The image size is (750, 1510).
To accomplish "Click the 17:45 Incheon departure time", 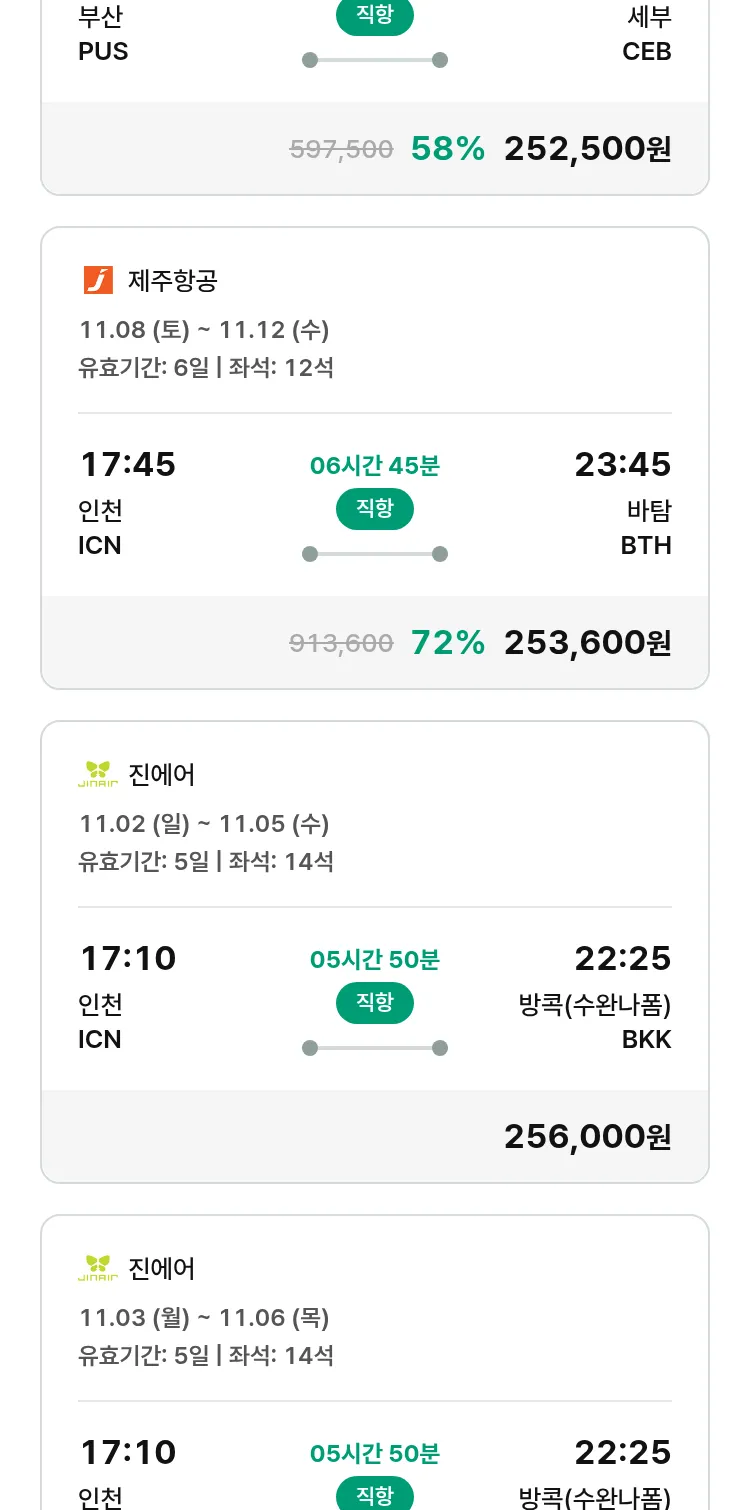I will click(x=127, y=465).
